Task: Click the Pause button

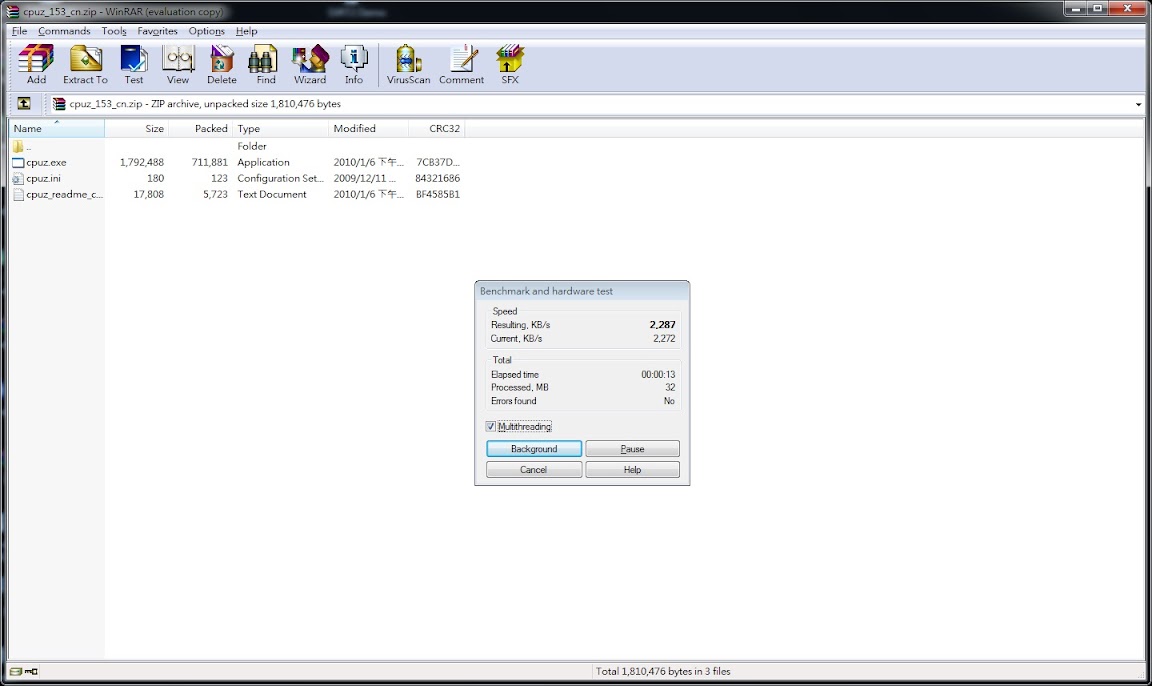Action: click(x=632, y=449)
